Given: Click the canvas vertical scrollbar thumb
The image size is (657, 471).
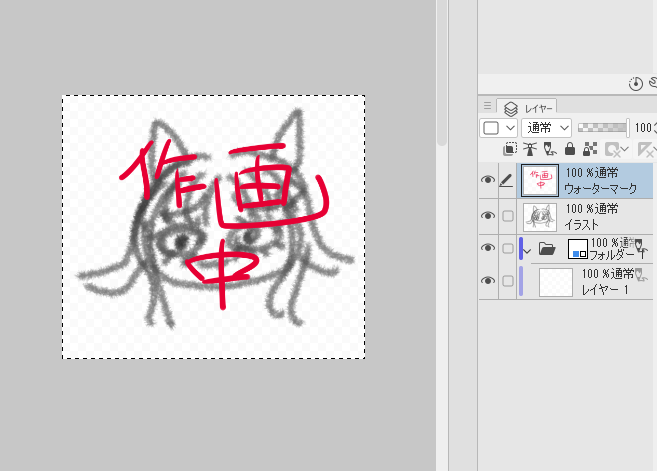Looking at the screenshot, I should (441, 73).
